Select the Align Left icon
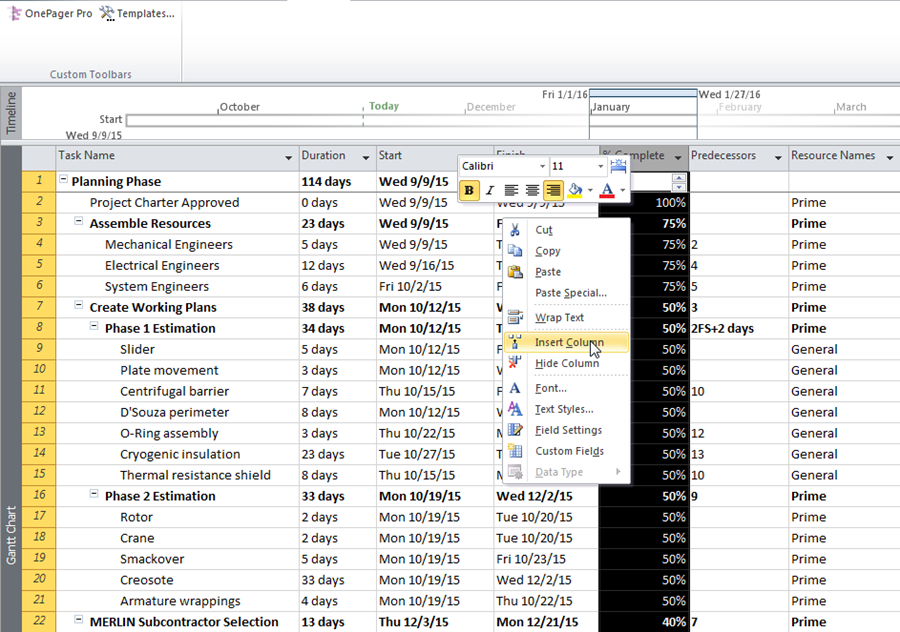This screenshot has width=900, height=632. 510,190
